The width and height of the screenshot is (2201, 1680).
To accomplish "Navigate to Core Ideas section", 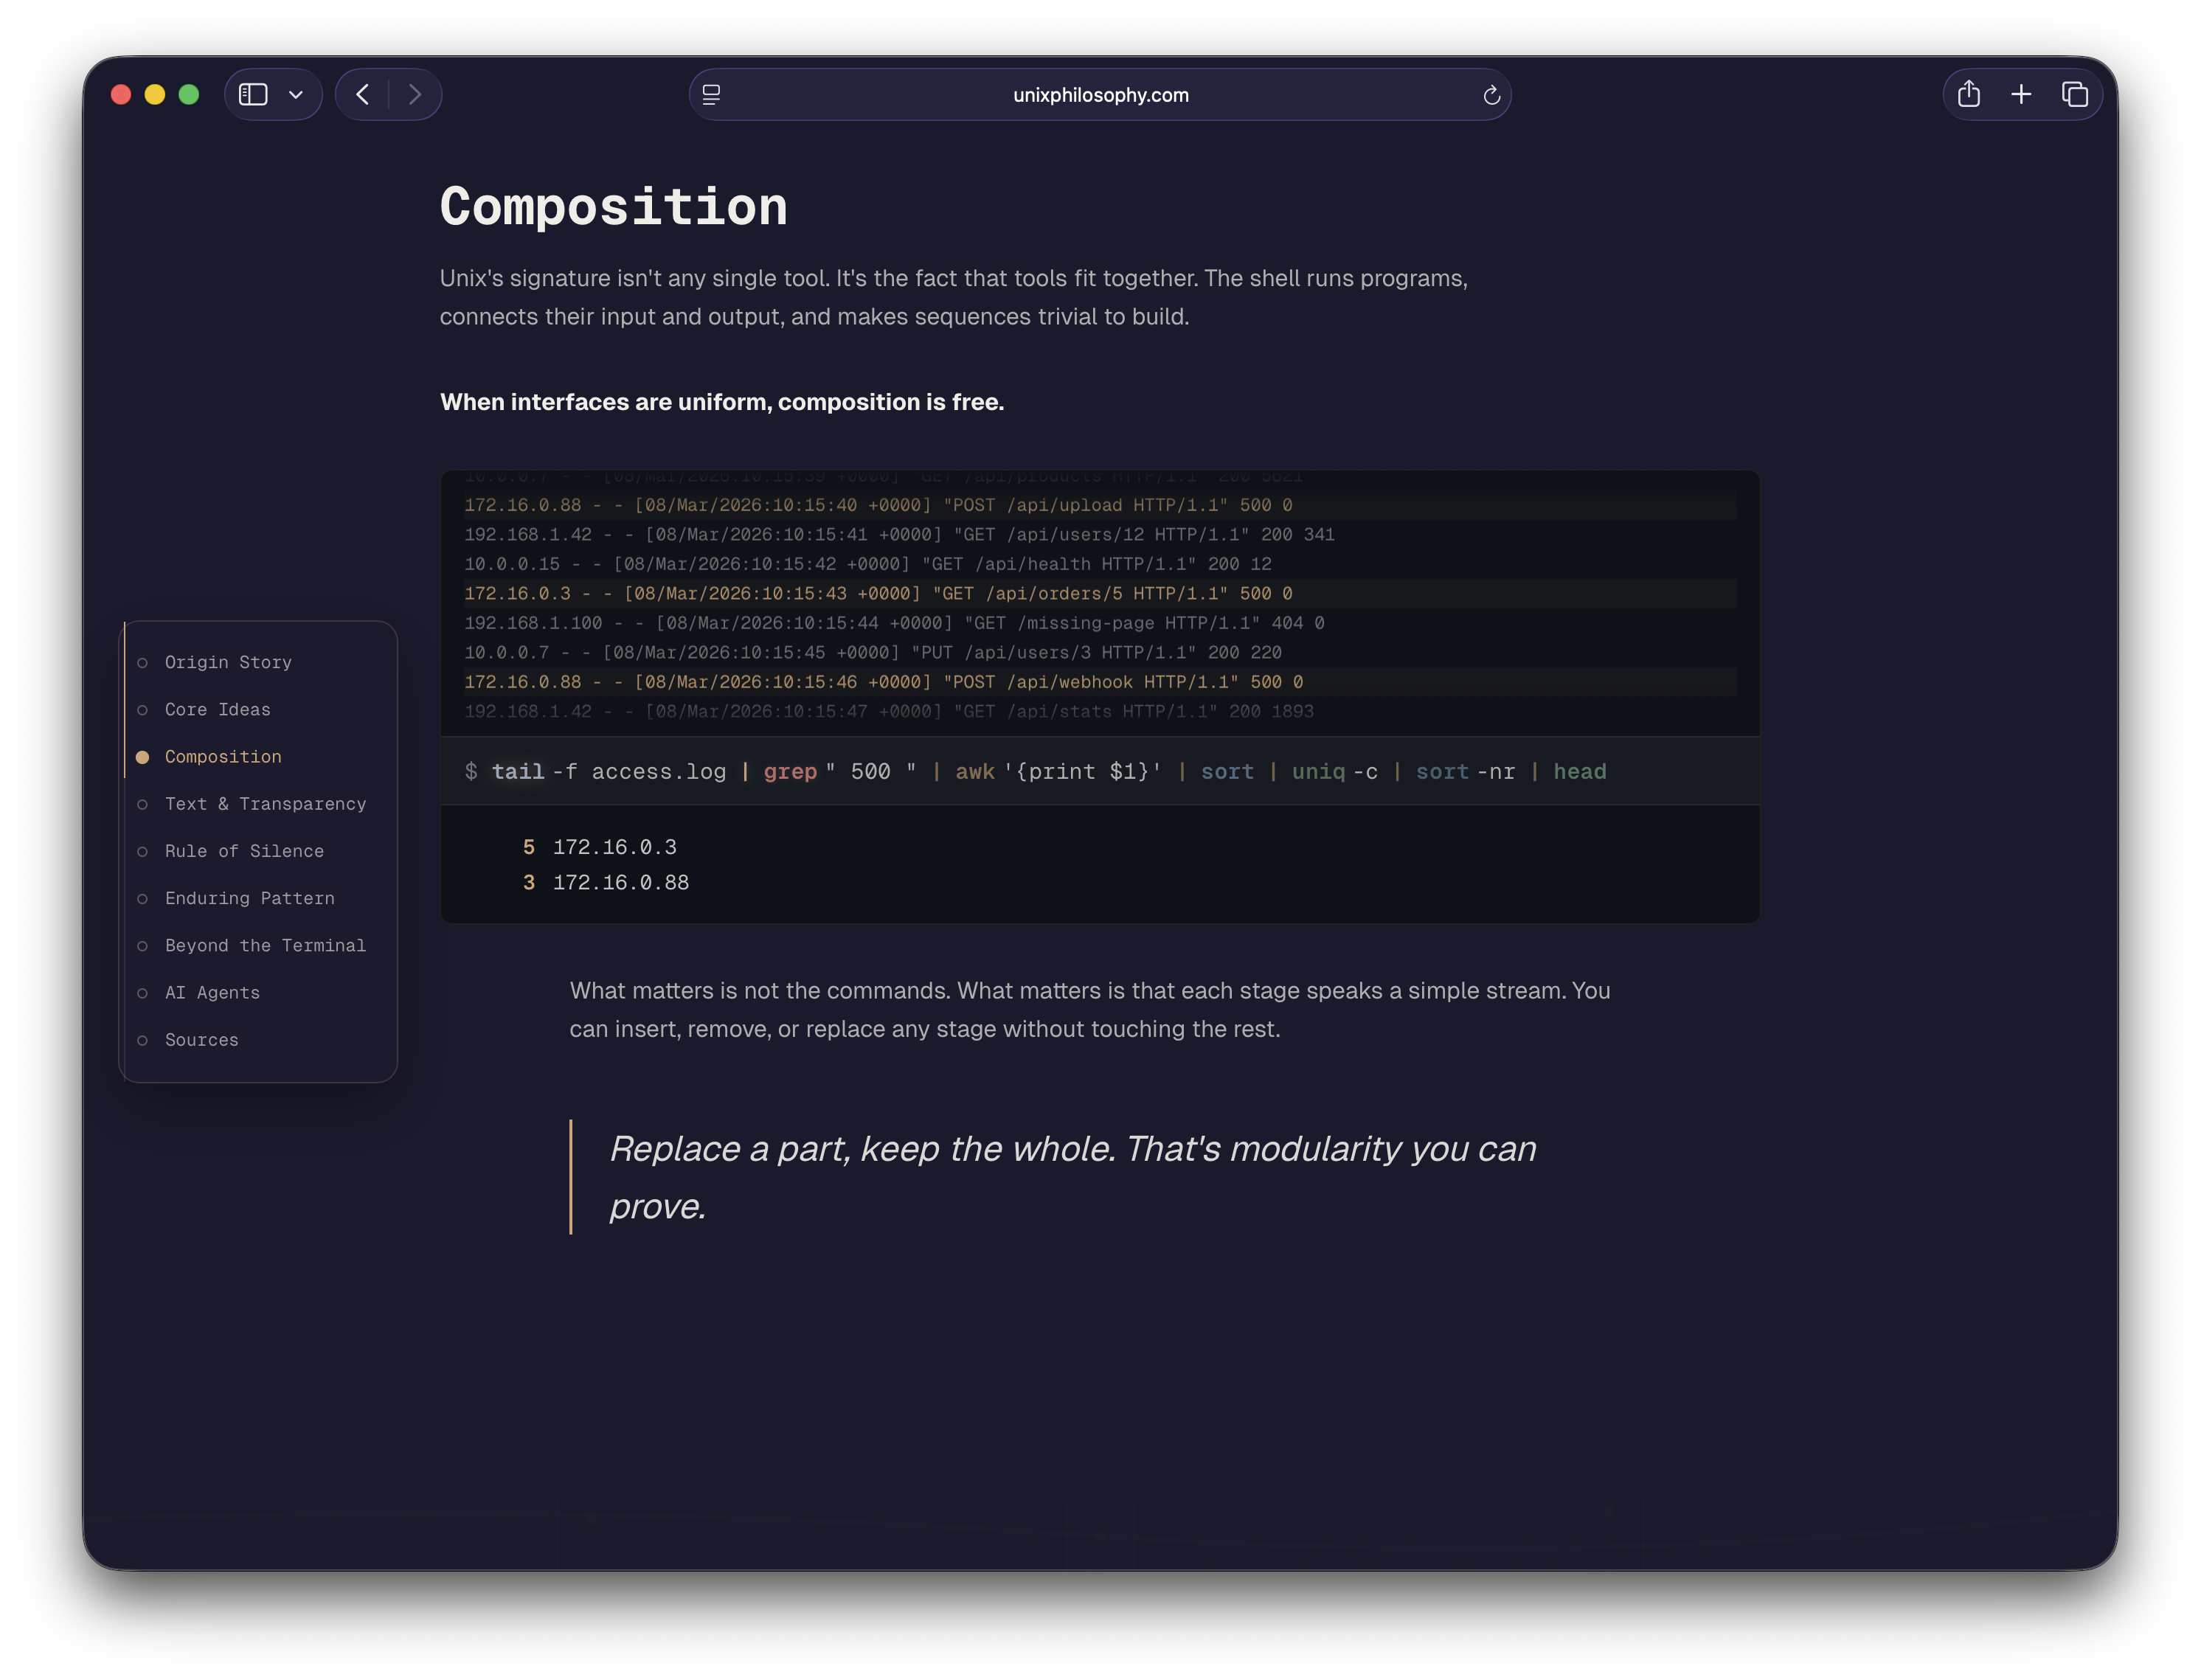I will tap(218, 709).
